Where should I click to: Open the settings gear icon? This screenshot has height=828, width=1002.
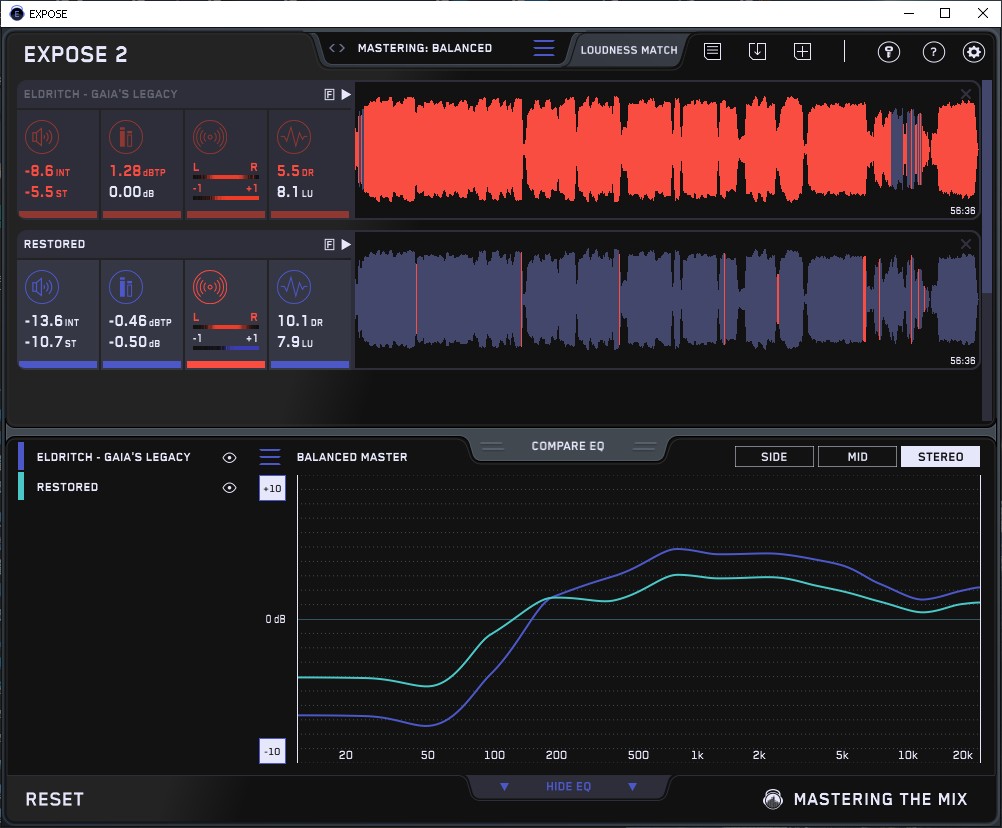pos(974,52)
